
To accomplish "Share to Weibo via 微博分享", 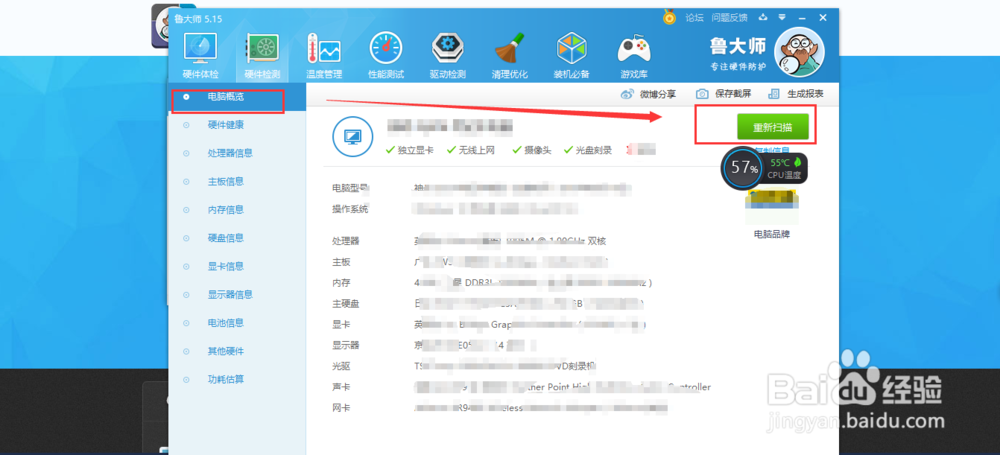I will click(648, 94).
